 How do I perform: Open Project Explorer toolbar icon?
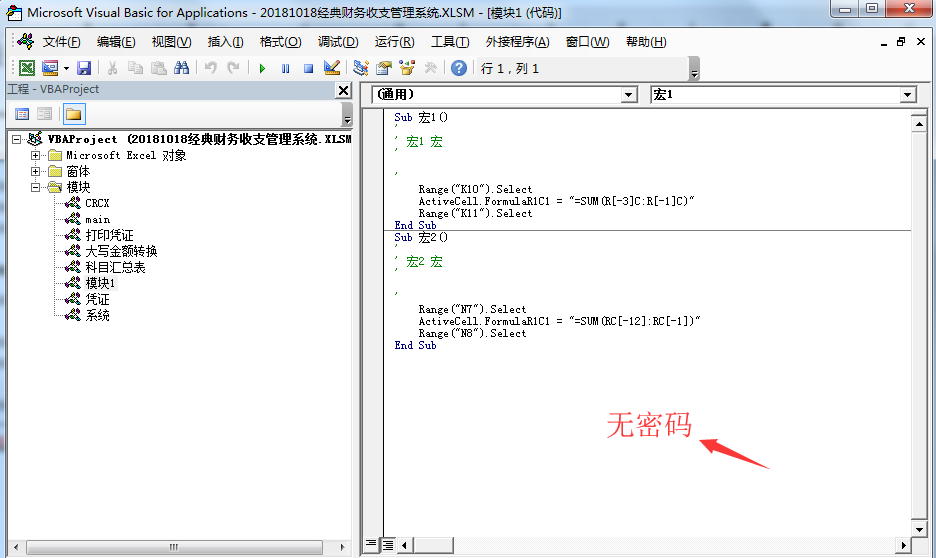[x=361, y=68]
